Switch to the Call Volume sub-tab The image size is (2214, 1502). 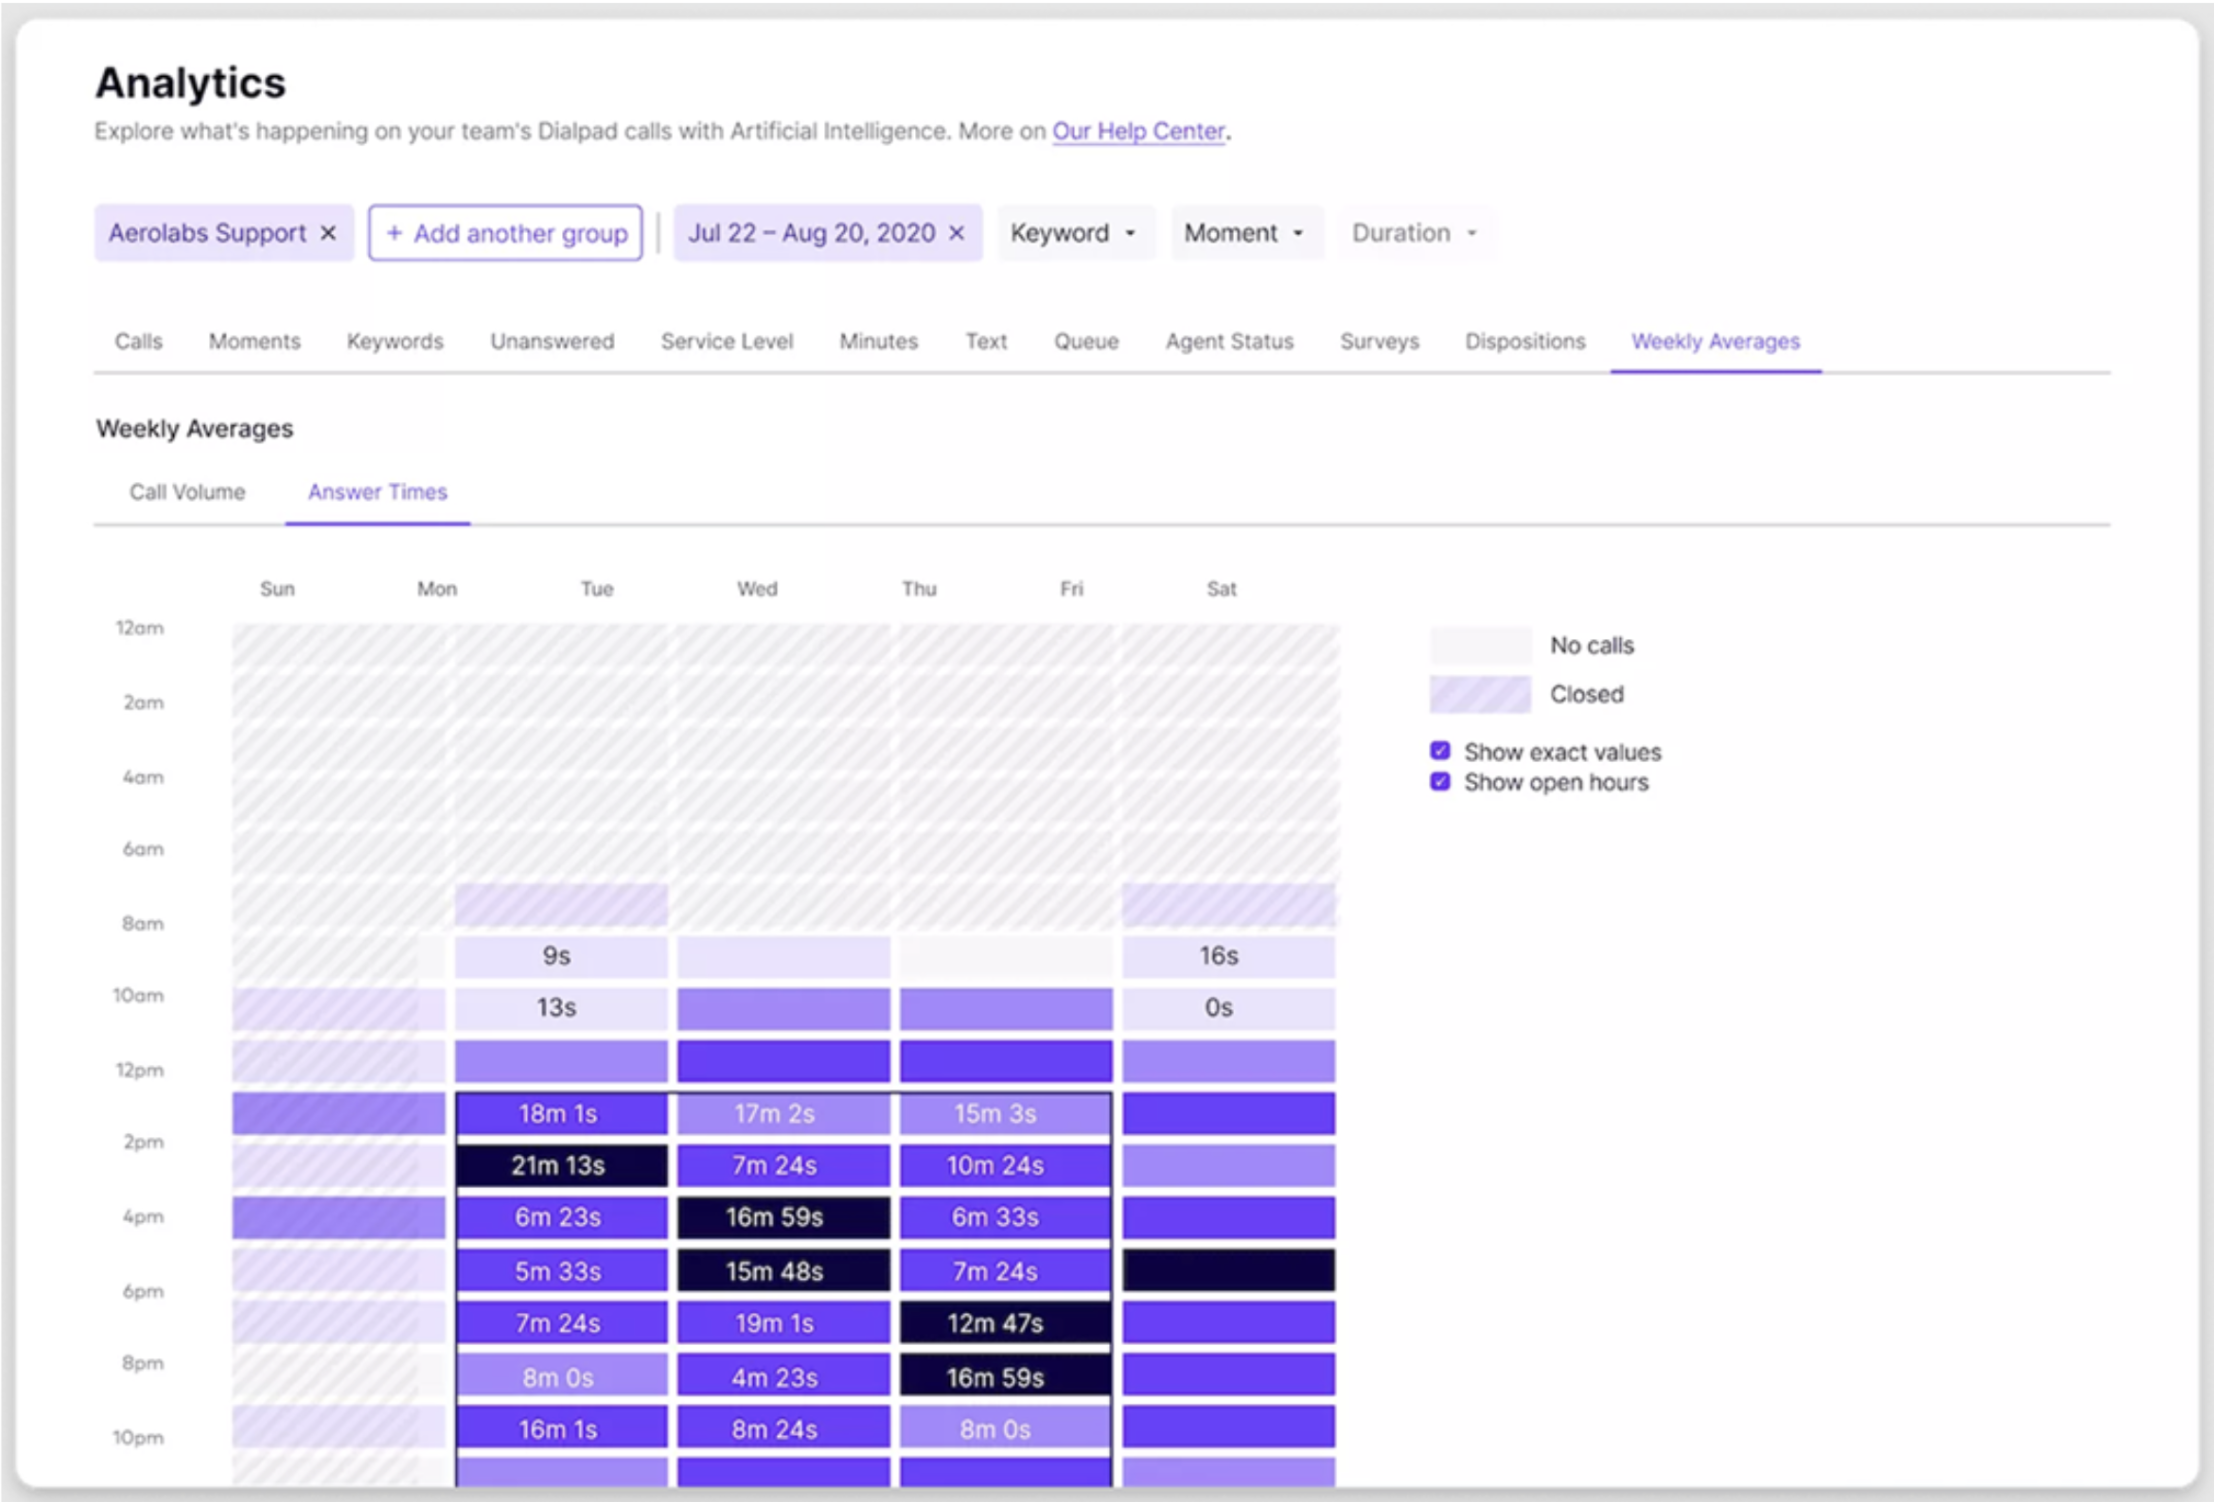coord(186,491)
